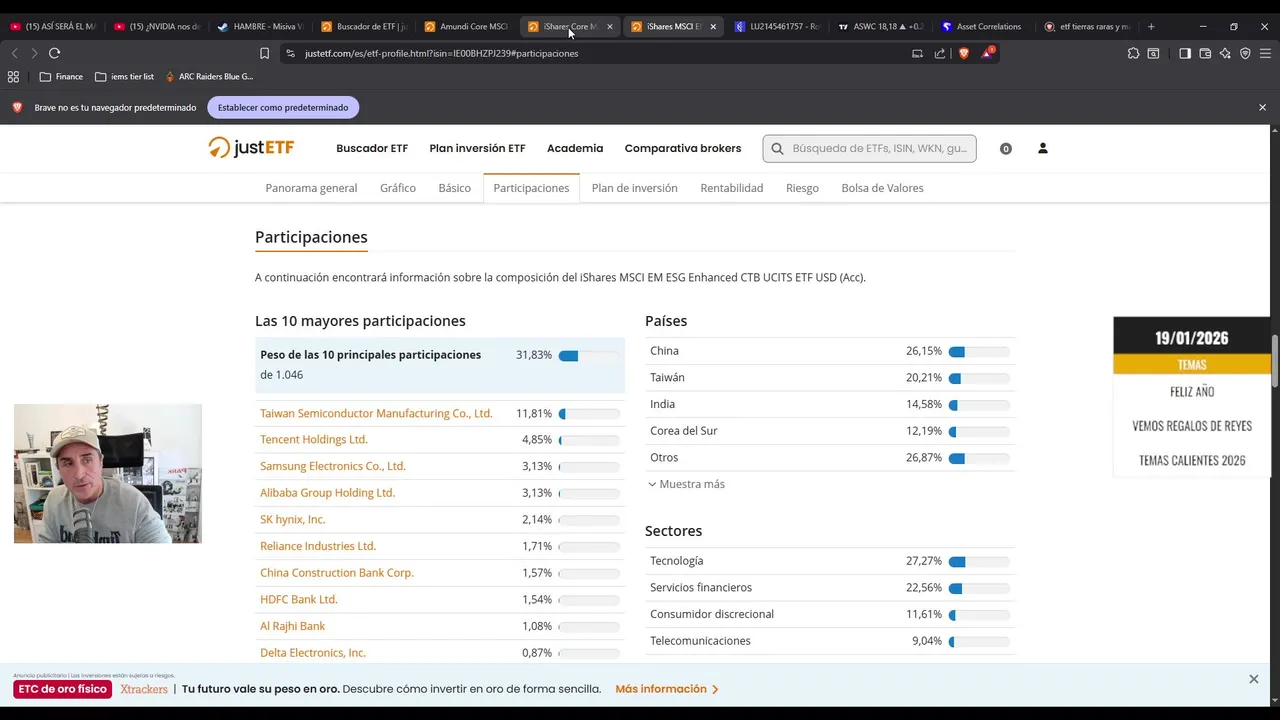
Task: Open the user account profile icon
Action: tap(1043, 148)
